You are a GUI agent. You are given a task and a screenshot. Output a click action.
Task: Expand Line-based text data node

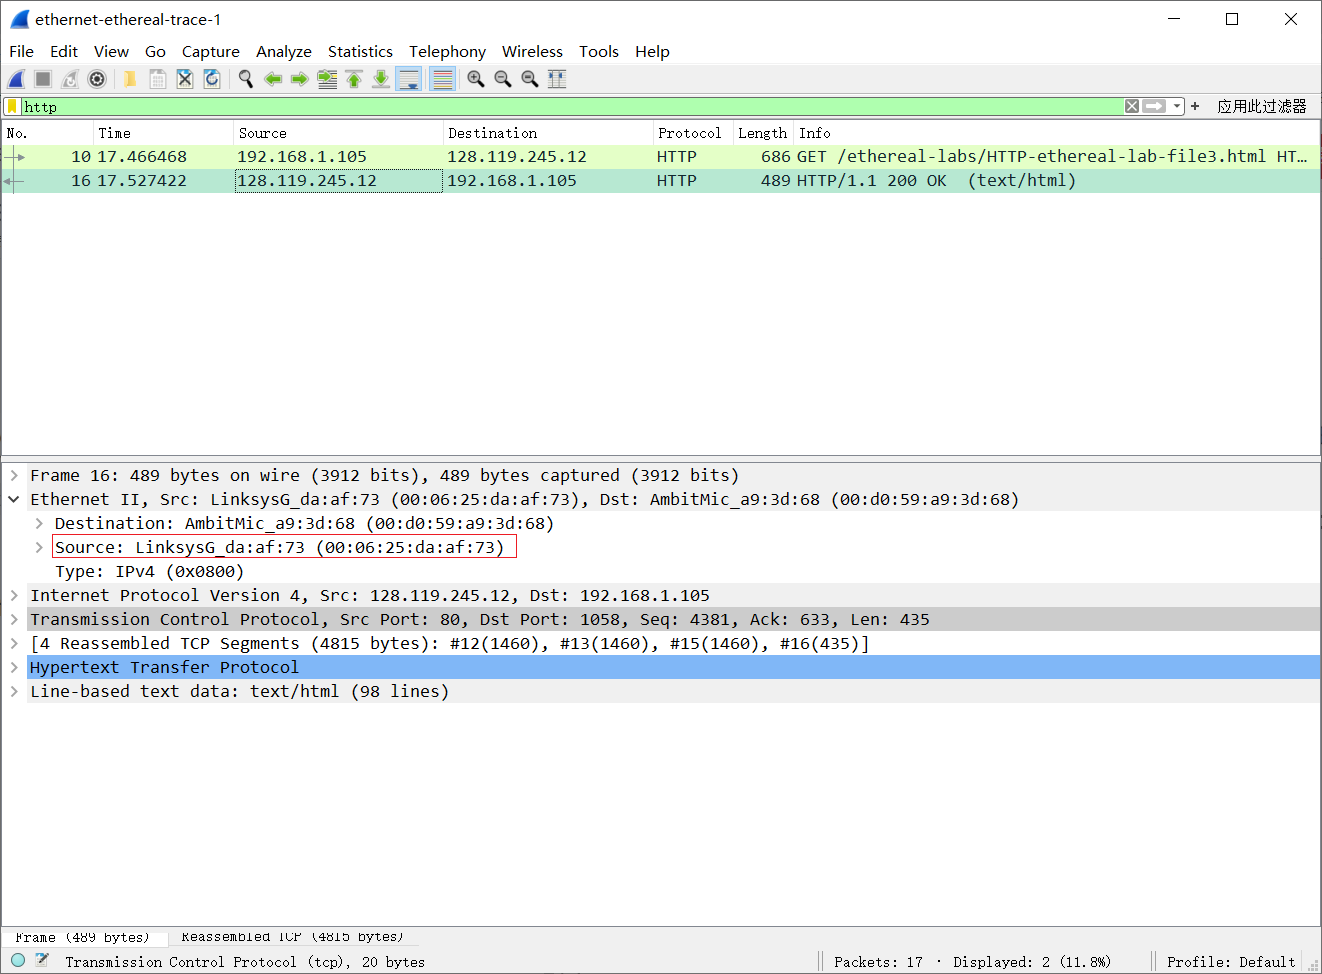tap(14, 691)
